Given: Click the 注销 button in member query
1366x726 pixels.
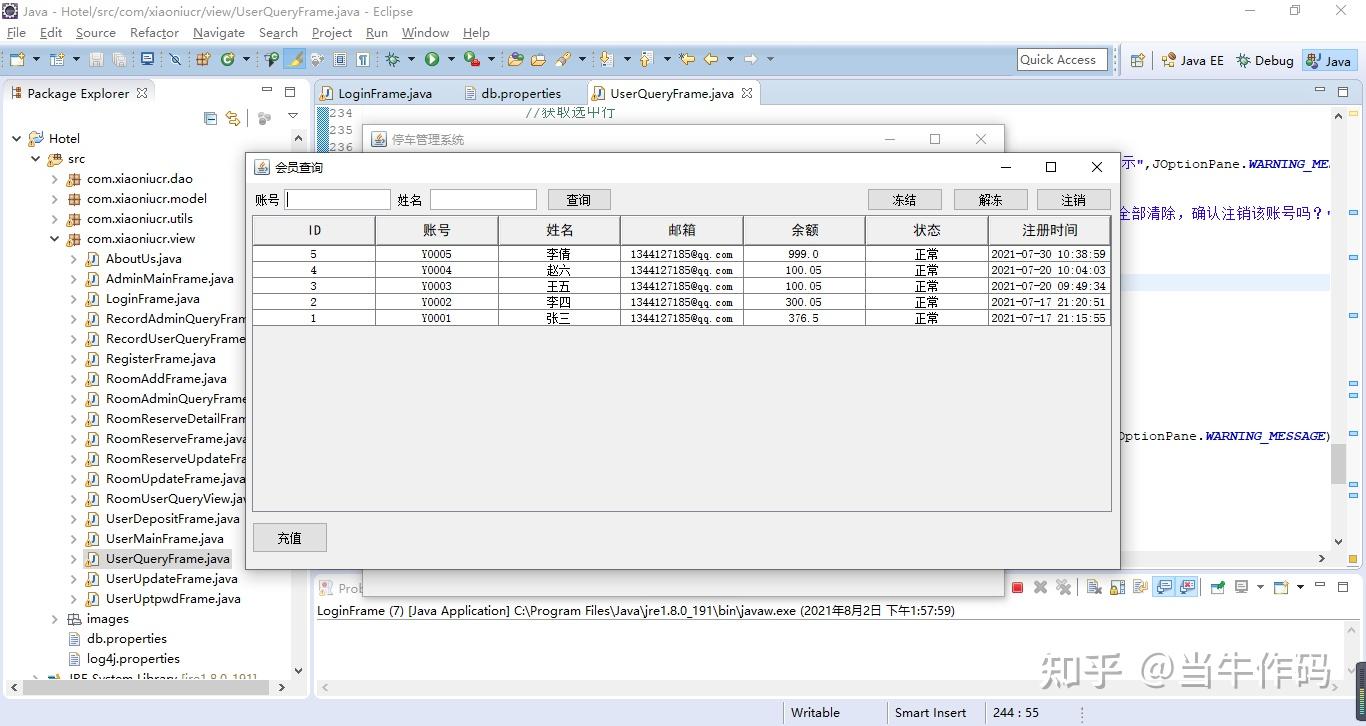Looking at the screenshot, I should click(1074, 200).
